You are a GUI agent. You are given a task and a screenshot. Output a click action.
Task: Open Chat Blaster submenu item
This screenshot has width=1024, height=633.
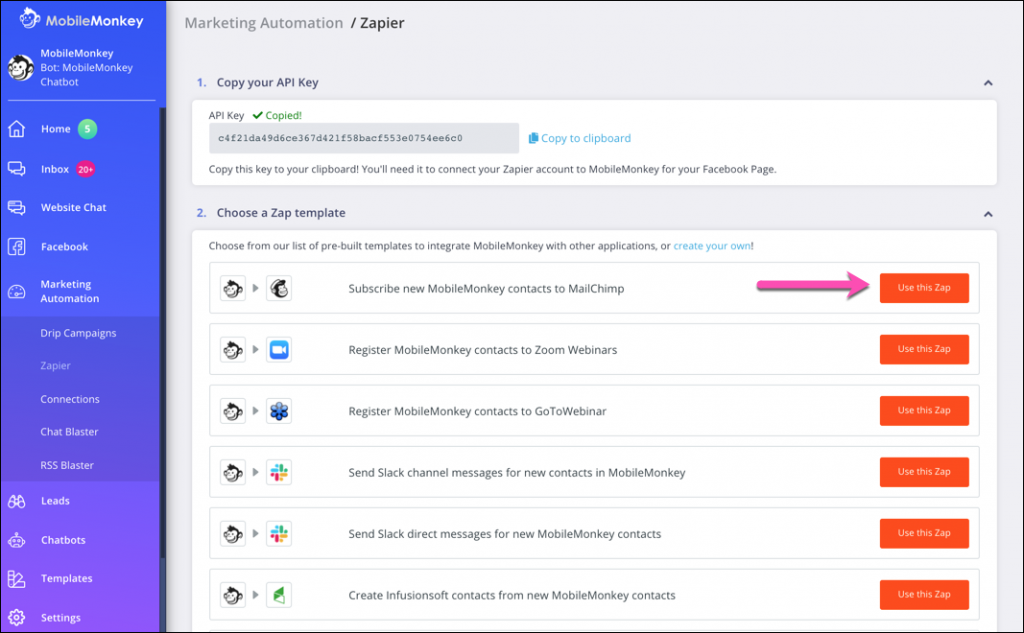(x=69, y=432)
